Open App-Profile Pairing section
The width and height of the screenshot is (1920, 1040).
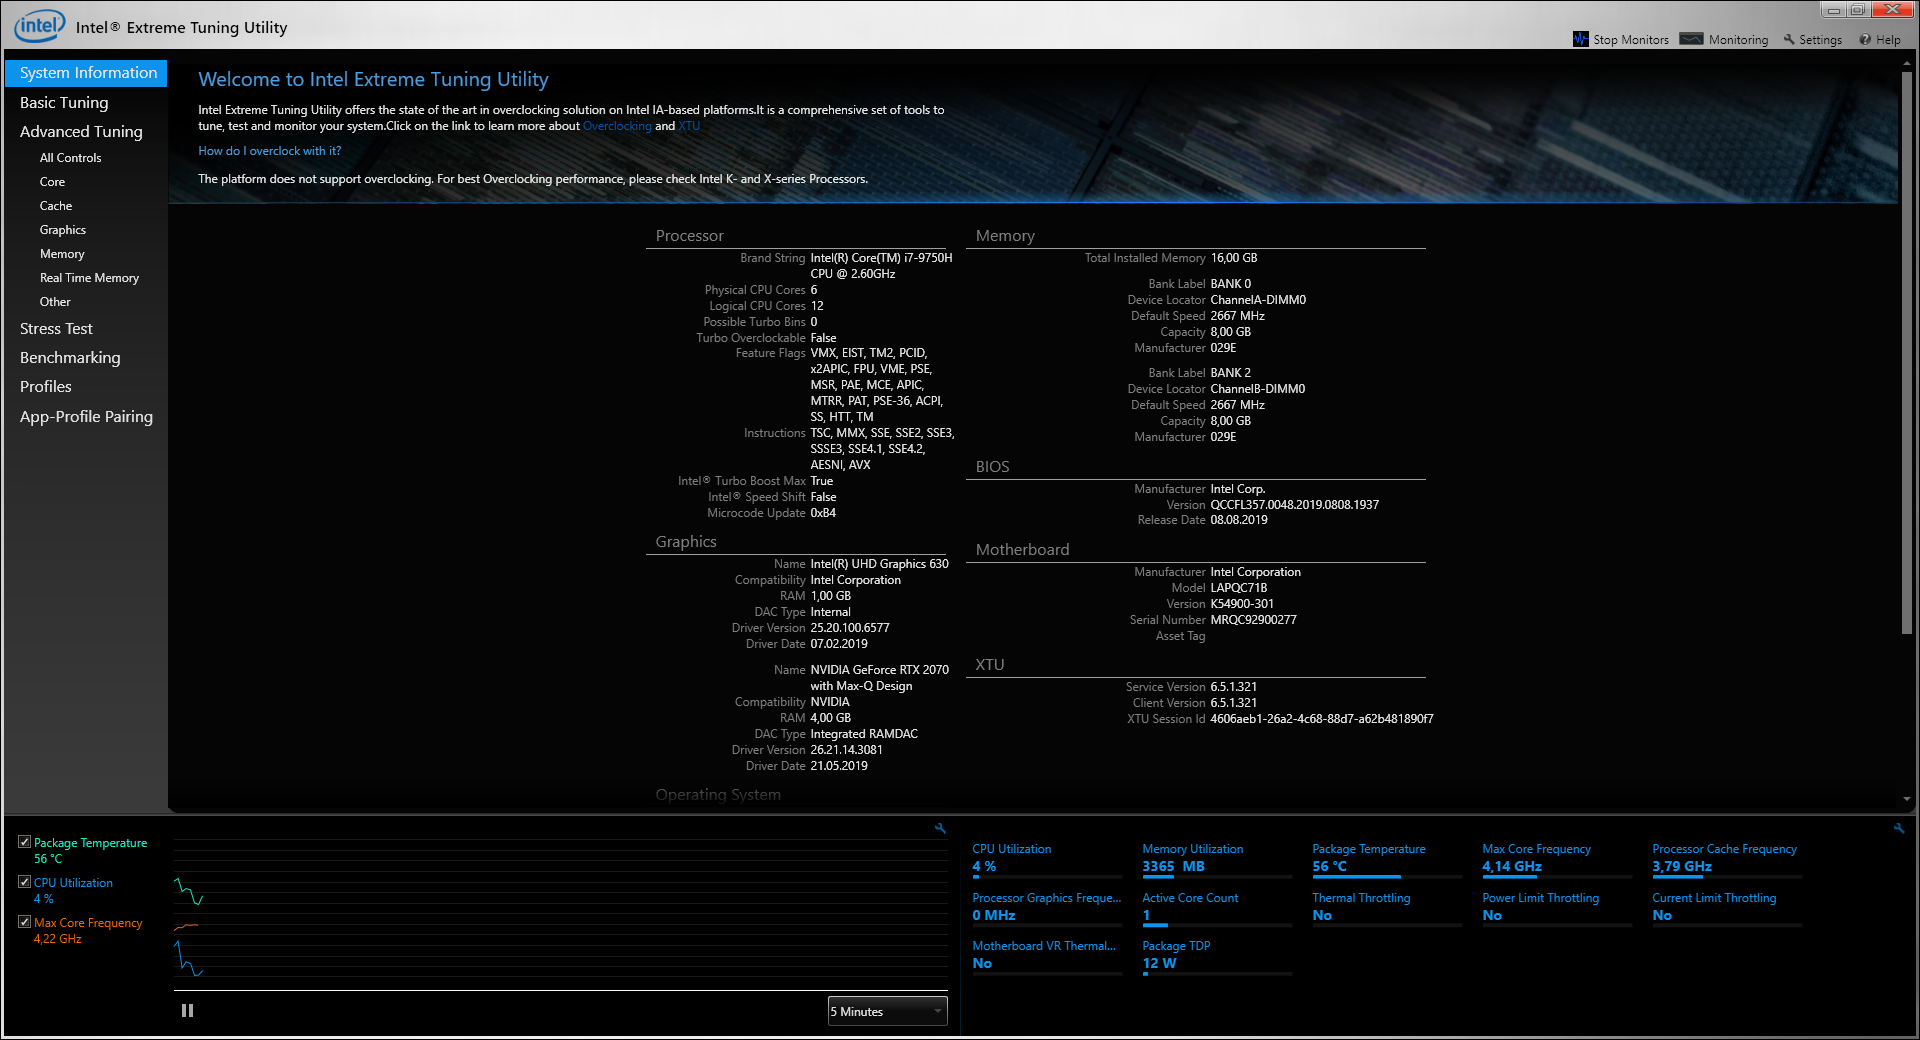(x=86, y=417)
